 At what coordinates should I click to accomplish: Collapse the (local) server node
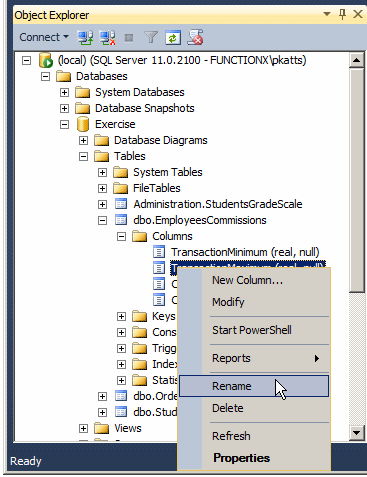[26, 61]
